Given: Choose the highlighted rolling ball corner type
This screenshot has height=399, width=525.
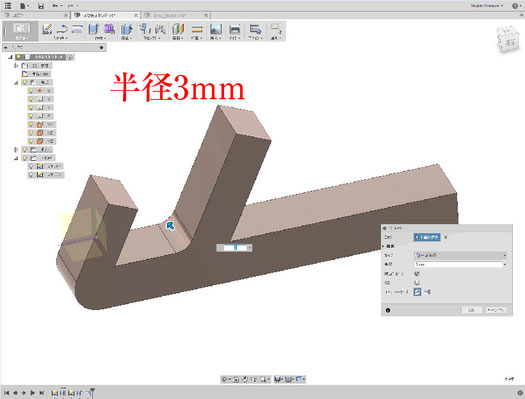Looking at the screenshot, I should [x=417, y=292].
